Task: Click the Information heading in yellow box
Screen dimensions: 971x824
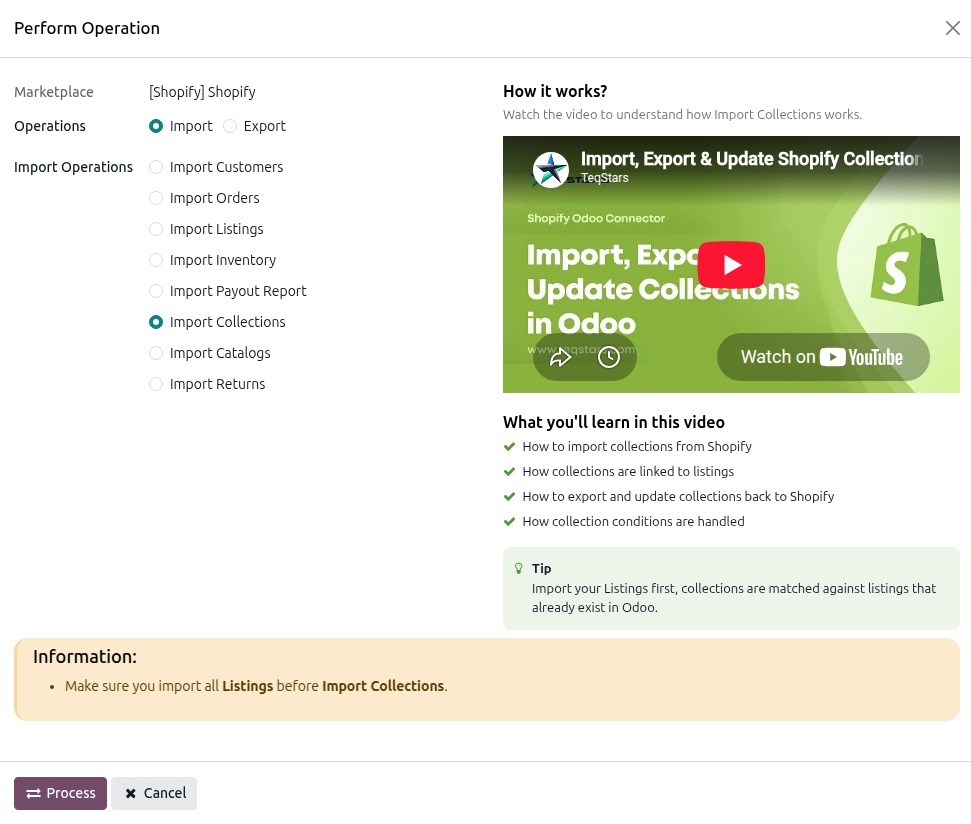Action: 85,656
